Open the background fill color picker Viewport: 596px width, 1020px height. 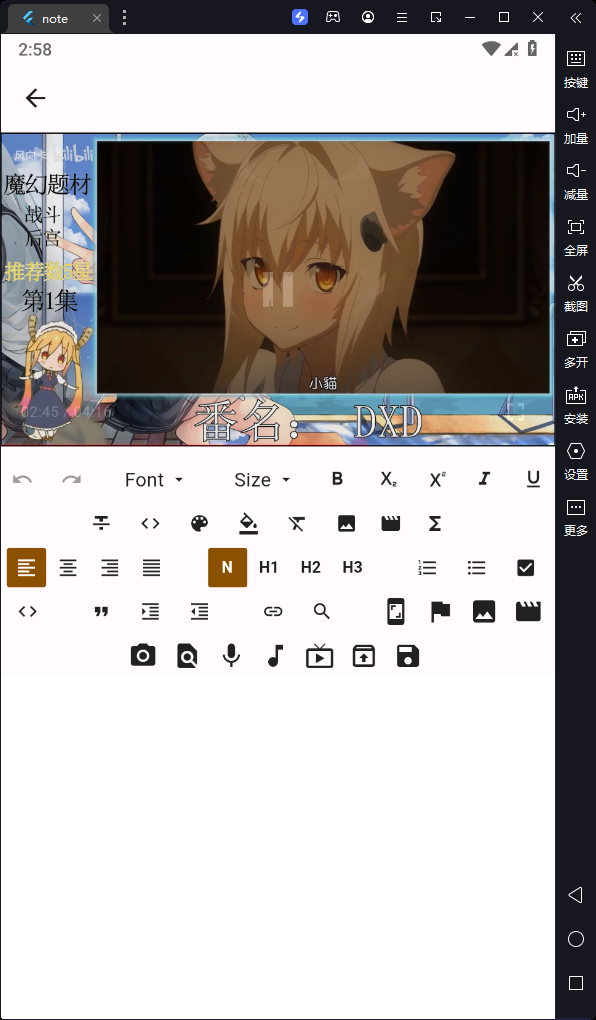249,523
